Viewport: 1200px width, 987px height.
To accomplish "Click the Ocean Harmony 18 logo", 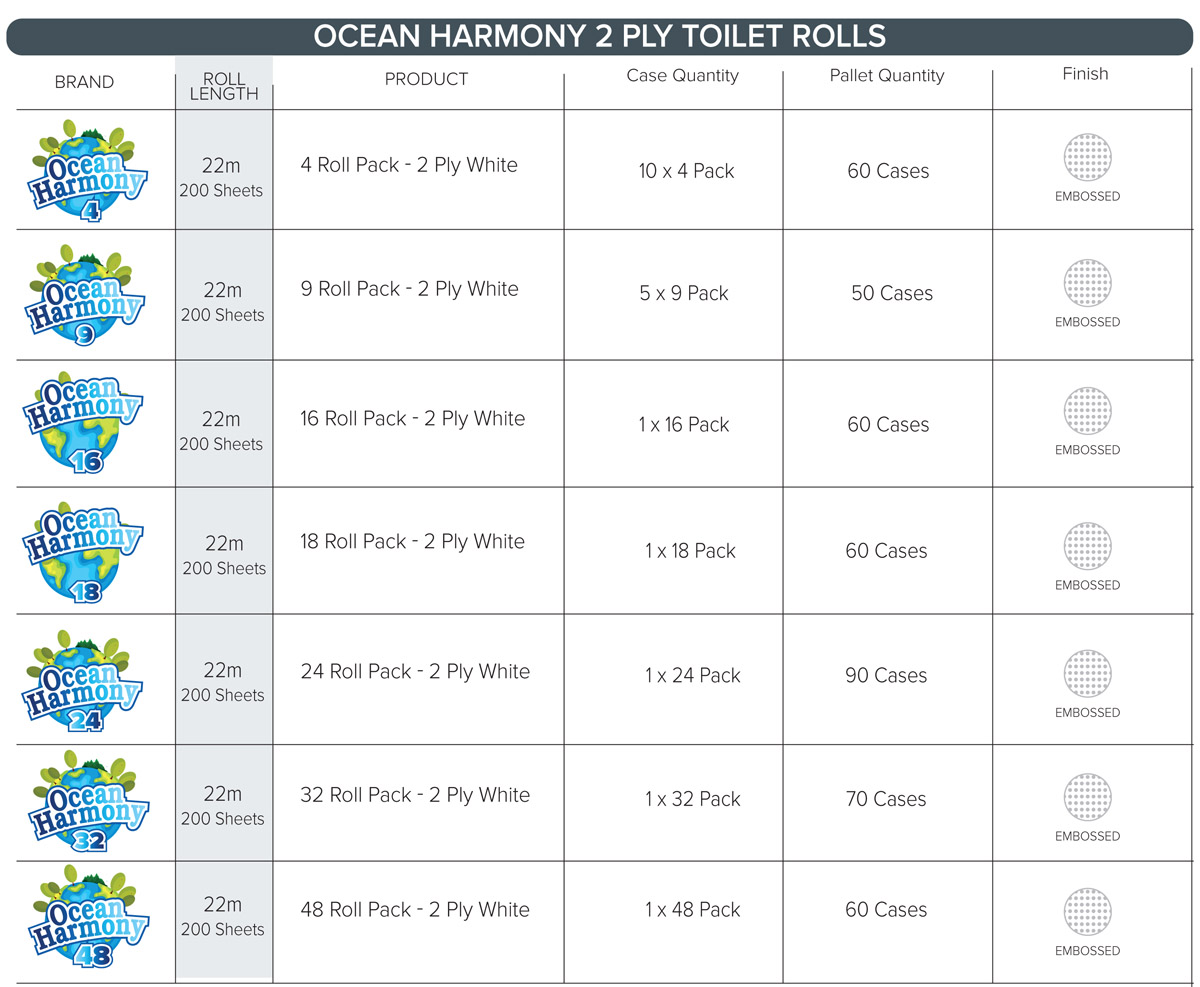I will pyautogui.click(x=83, y=552).
